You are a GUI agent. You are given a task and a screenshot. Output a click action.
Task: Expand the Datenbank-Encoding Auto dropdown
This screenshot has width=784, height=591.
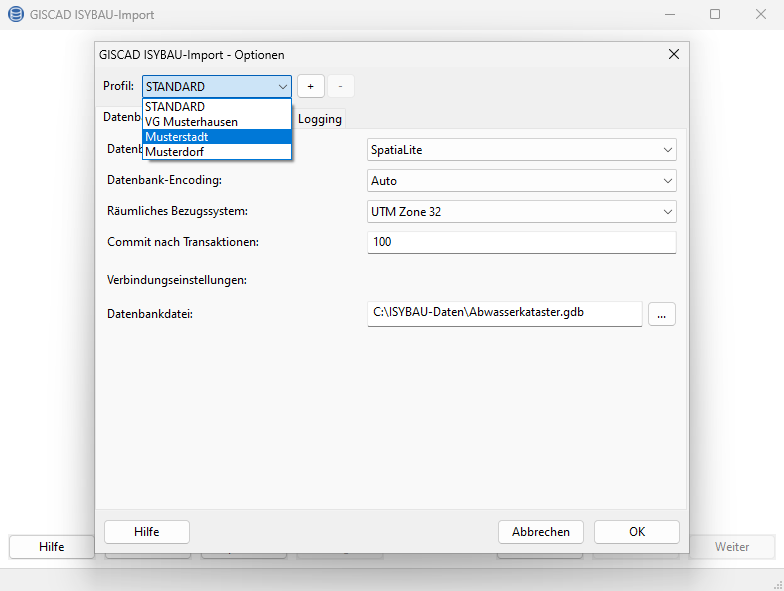point(522,181)
